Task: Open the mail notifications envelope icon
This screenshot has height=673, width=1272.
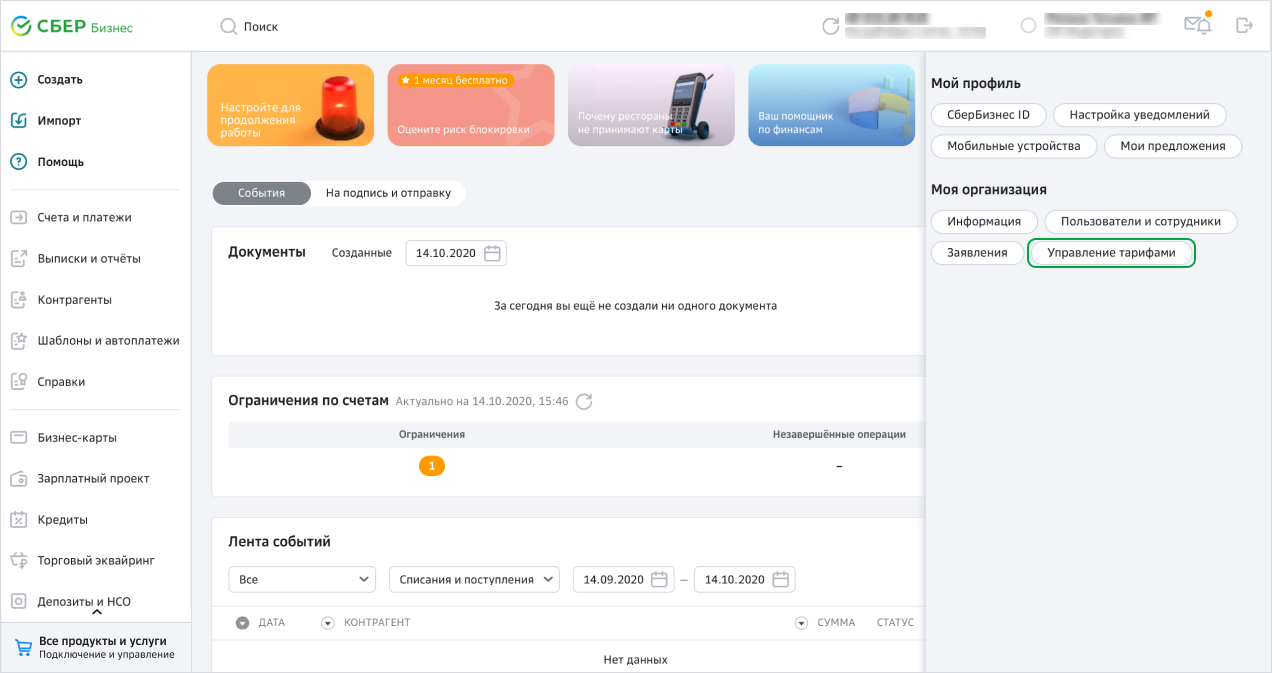Action: click(1197, 25)
